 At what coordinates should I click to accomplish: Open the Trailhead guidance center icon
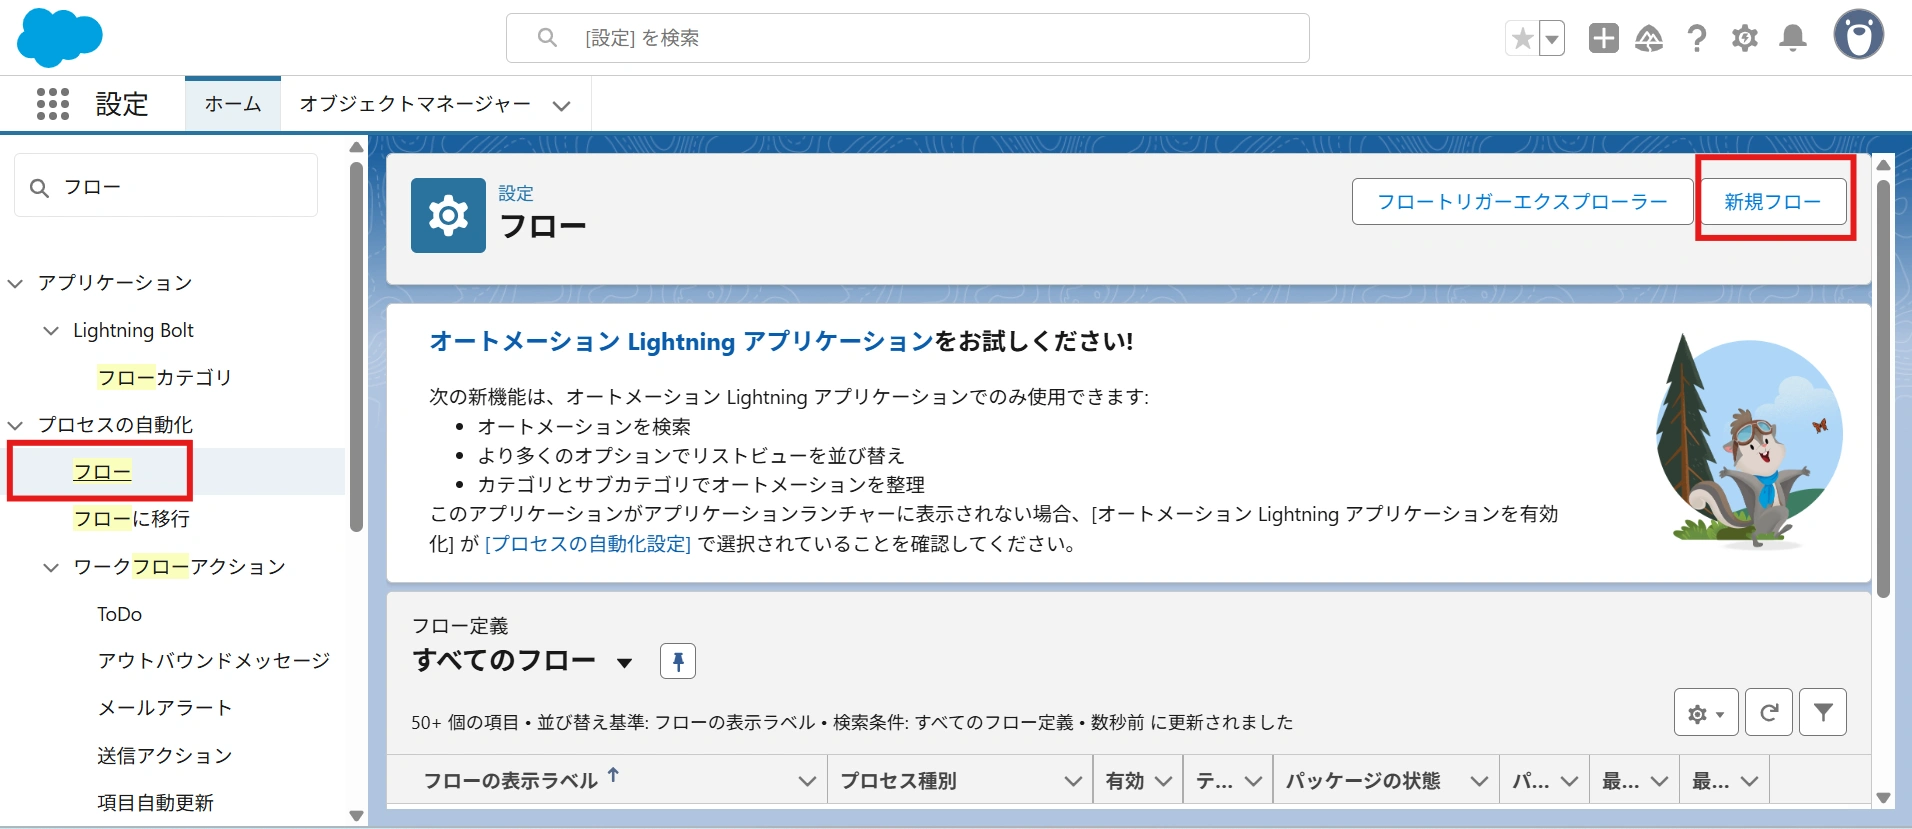[x=1649, y=38]
